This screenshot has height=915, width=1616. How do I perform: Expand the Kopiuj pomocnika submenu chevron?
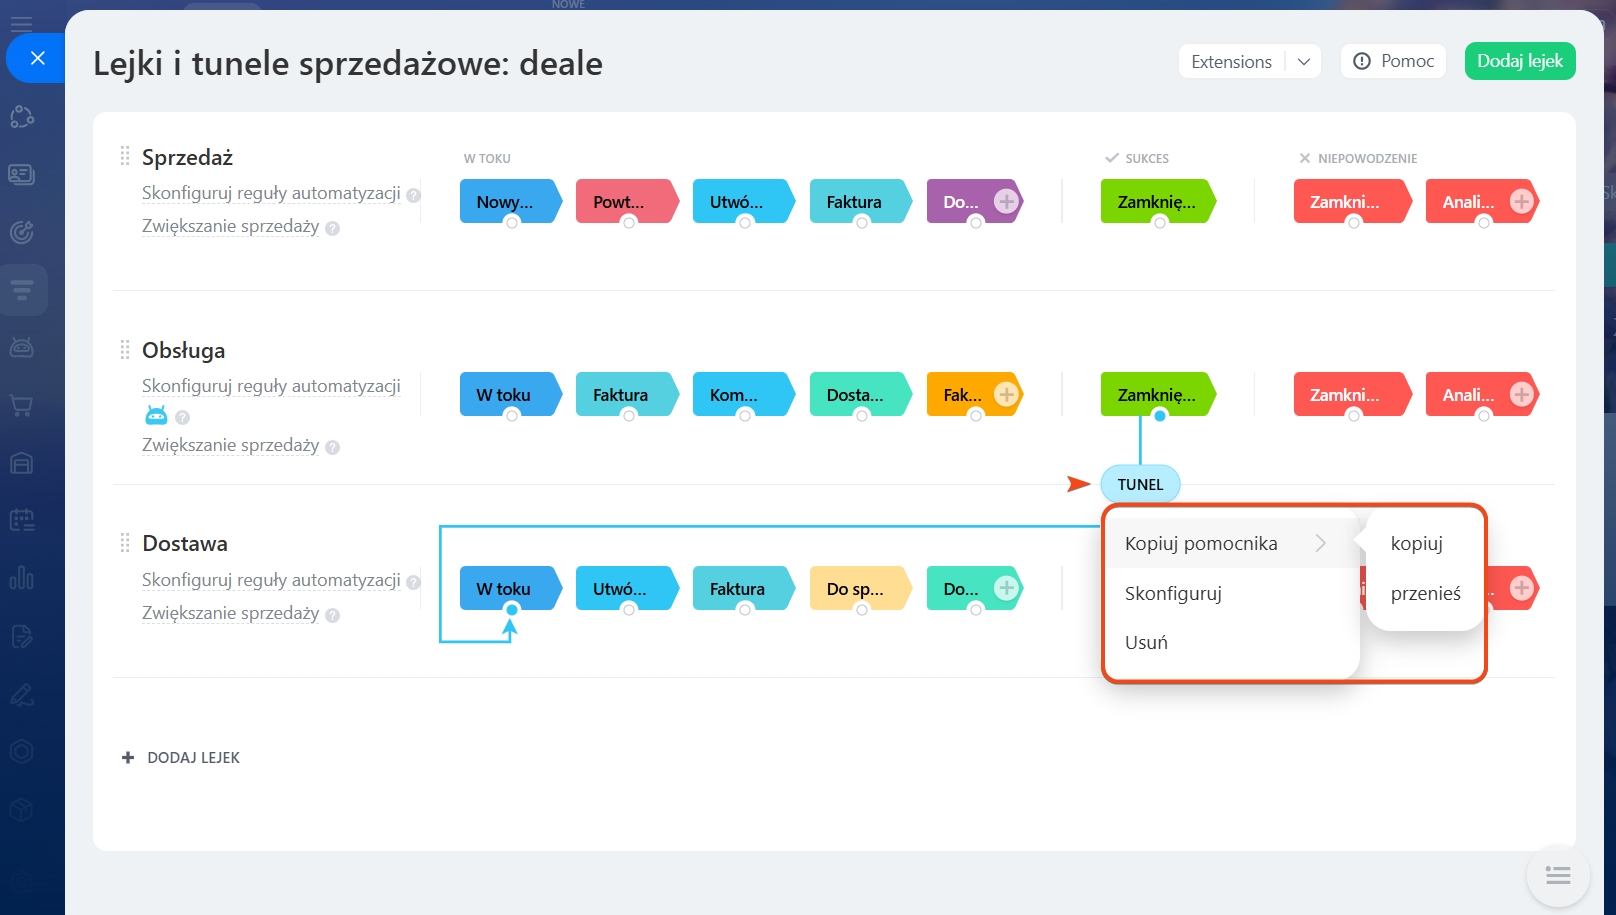pyautogui.click(x=1320, y=543)
